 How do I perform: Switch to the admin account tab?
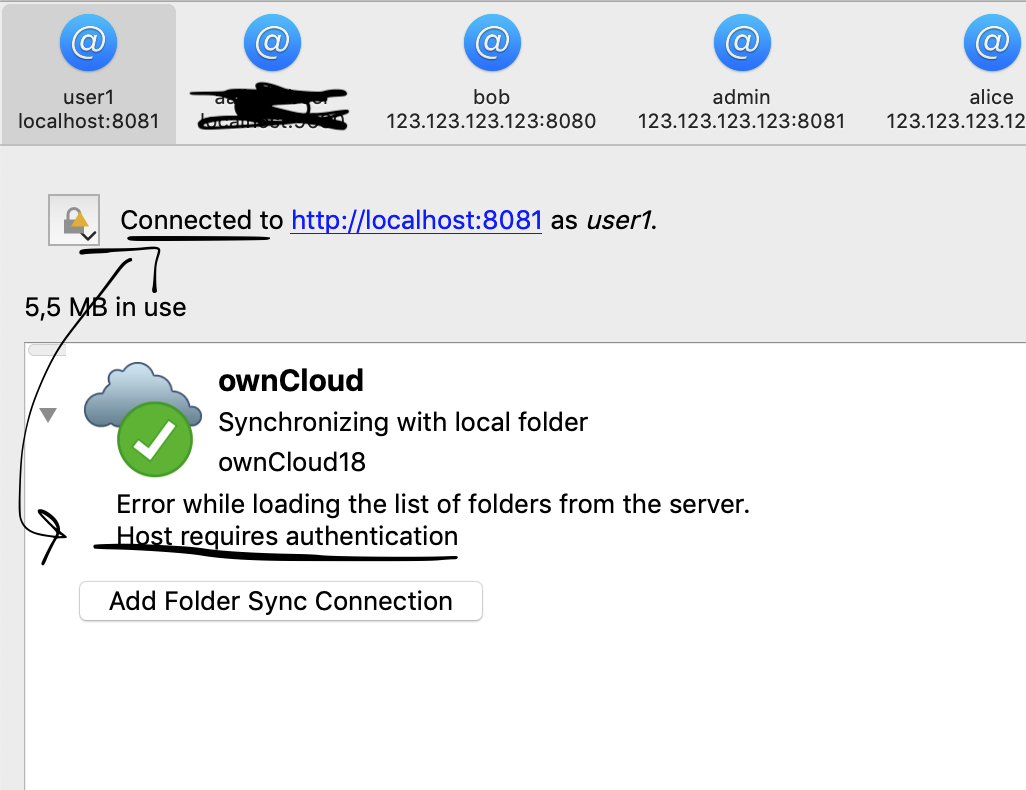(x=741, y=75)
